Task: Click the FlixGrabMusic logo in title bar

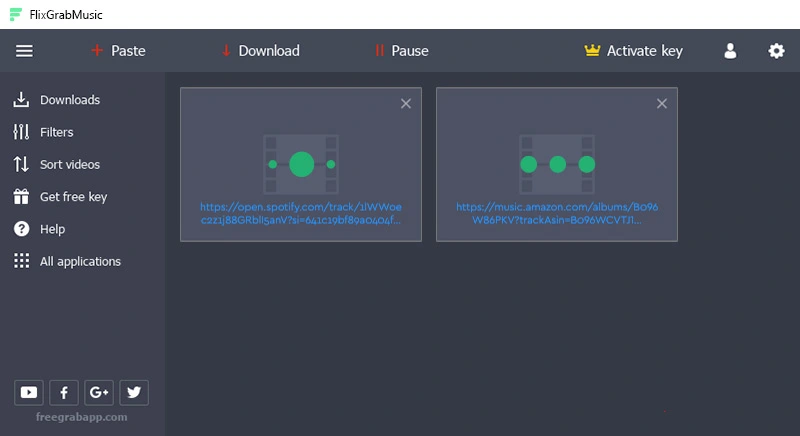Action: [16, 14]
